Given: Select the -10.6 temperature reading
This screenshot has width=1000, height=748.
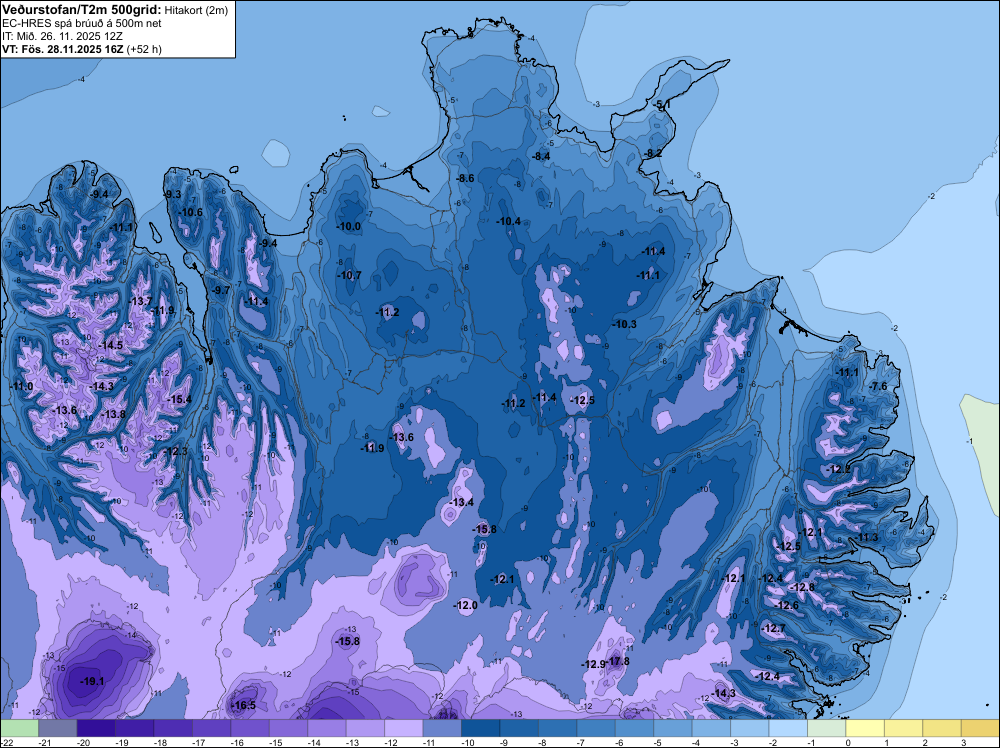Looking at the screenshot, I should pos(190,212).
